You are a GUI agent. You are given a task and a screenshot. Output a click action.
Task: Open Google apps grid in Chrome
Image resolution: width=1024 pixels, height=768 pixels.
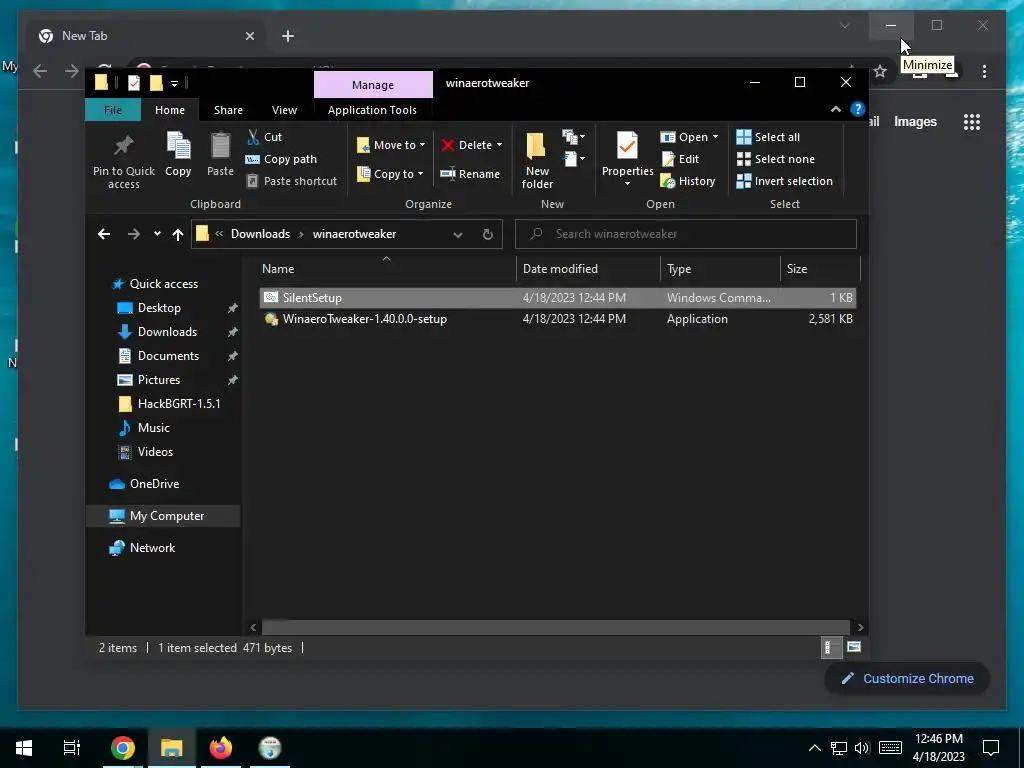pos(972,122)
